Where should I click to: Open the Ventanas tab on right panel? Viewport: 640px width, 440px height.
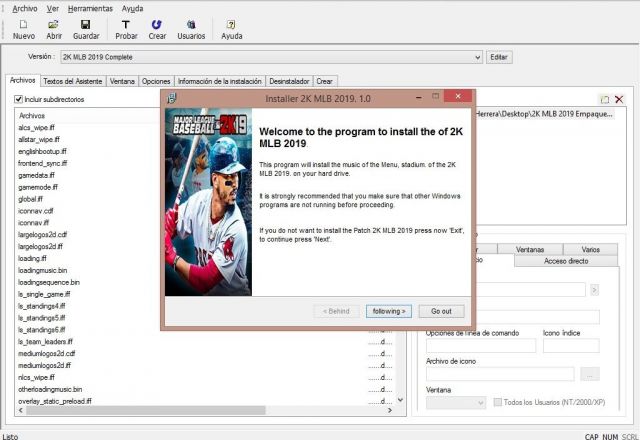click(530, 249)
